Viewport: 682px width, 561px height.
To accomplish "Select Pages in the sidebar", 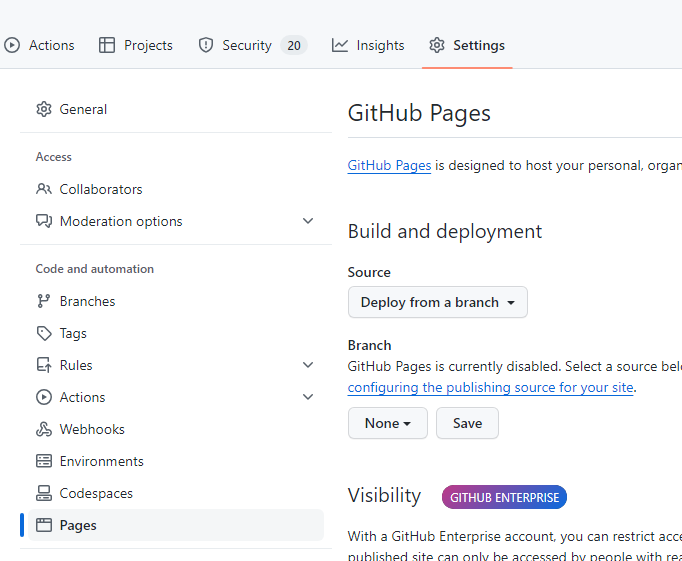I will coord(176,525).
